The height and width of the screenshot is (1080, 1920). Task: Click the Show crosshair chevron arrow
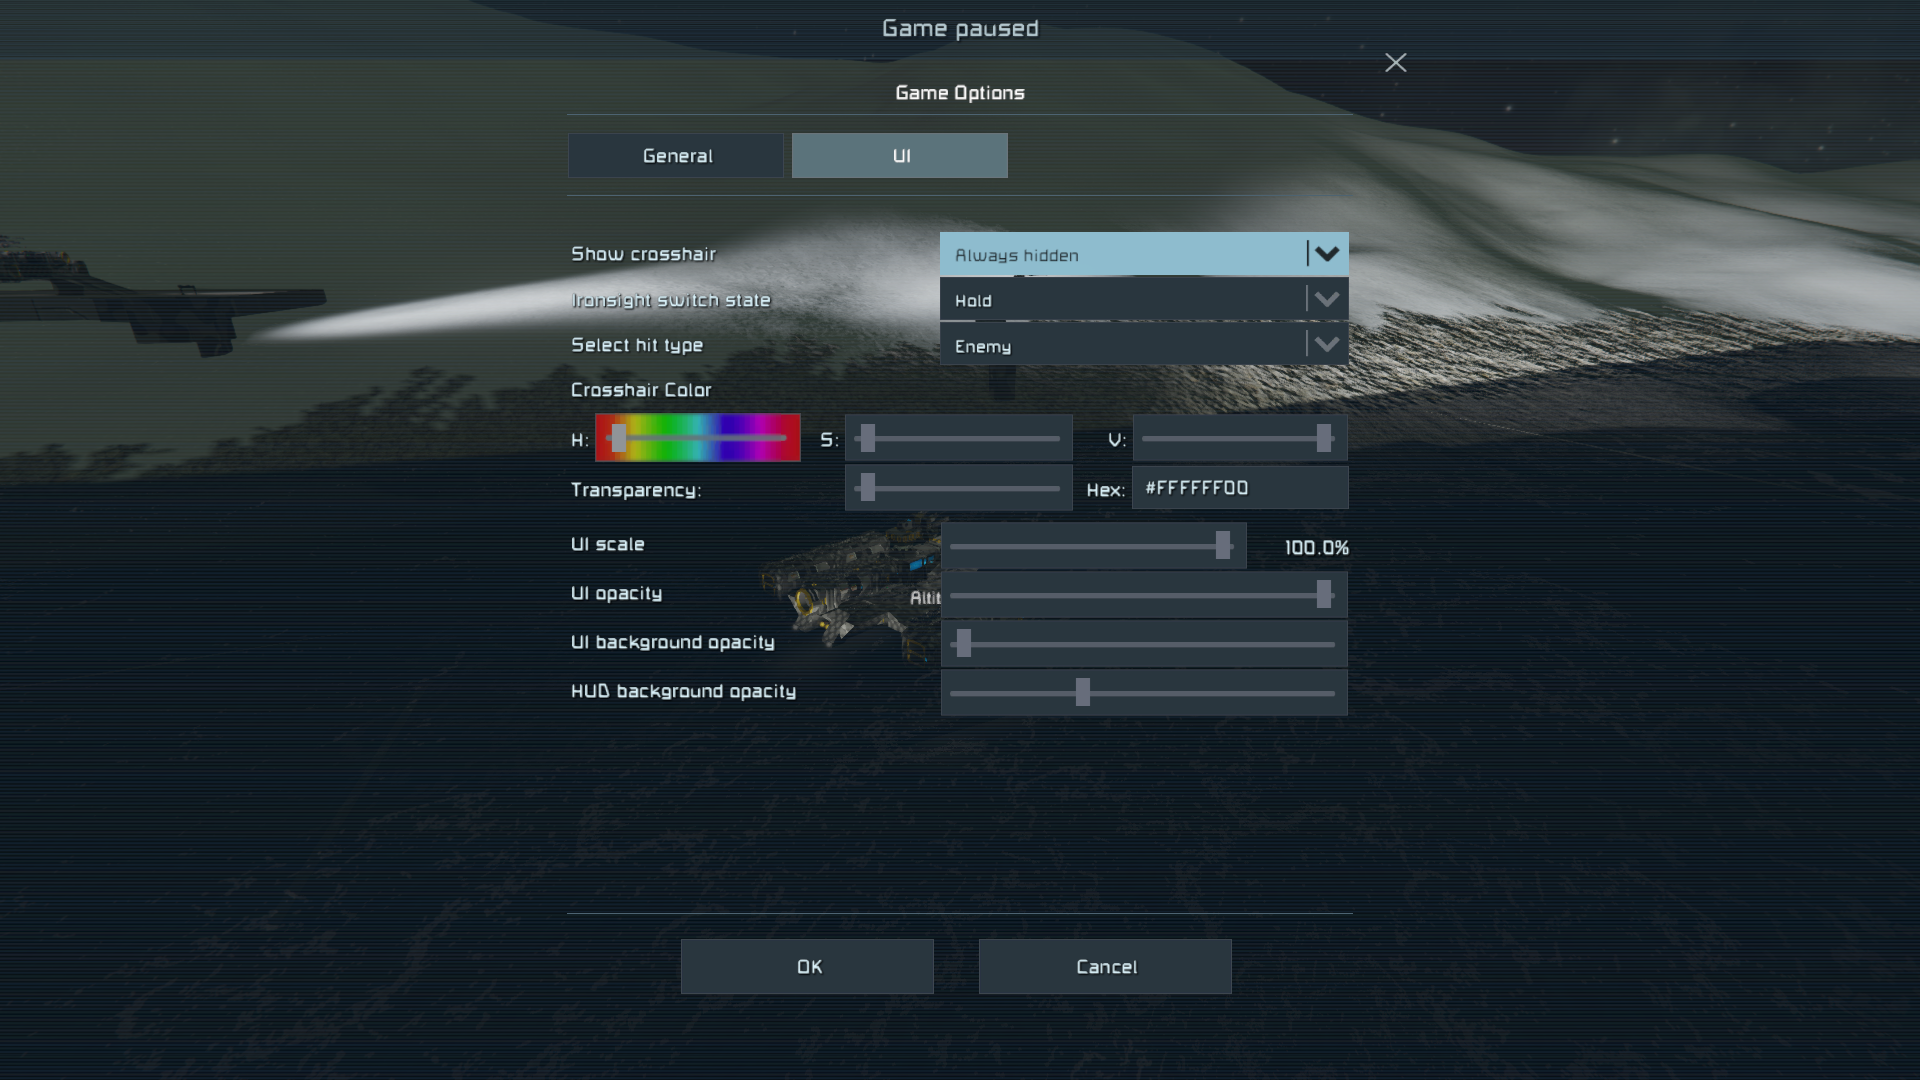pos(1327,254)
